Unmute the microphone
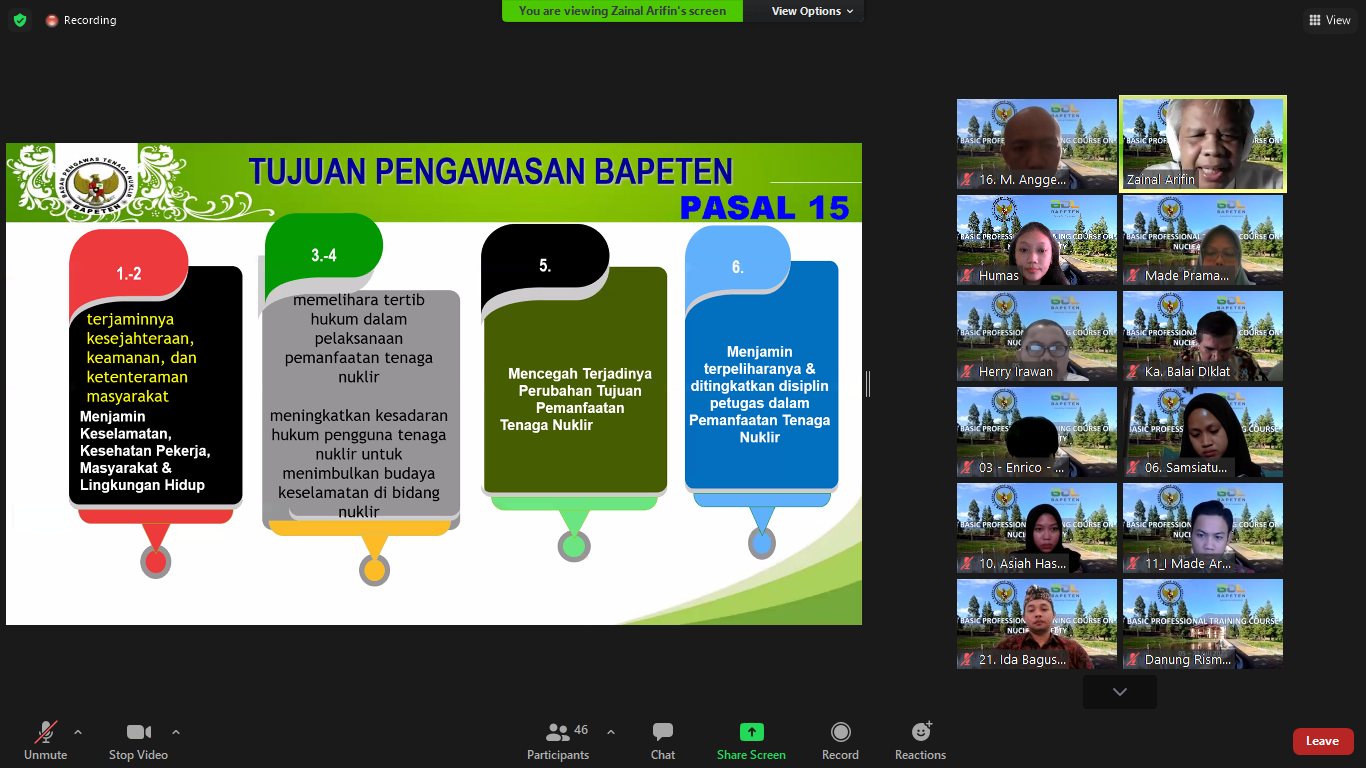This screenshot has width=1366, height=768. pyautogui.click(x=46, y=741)
